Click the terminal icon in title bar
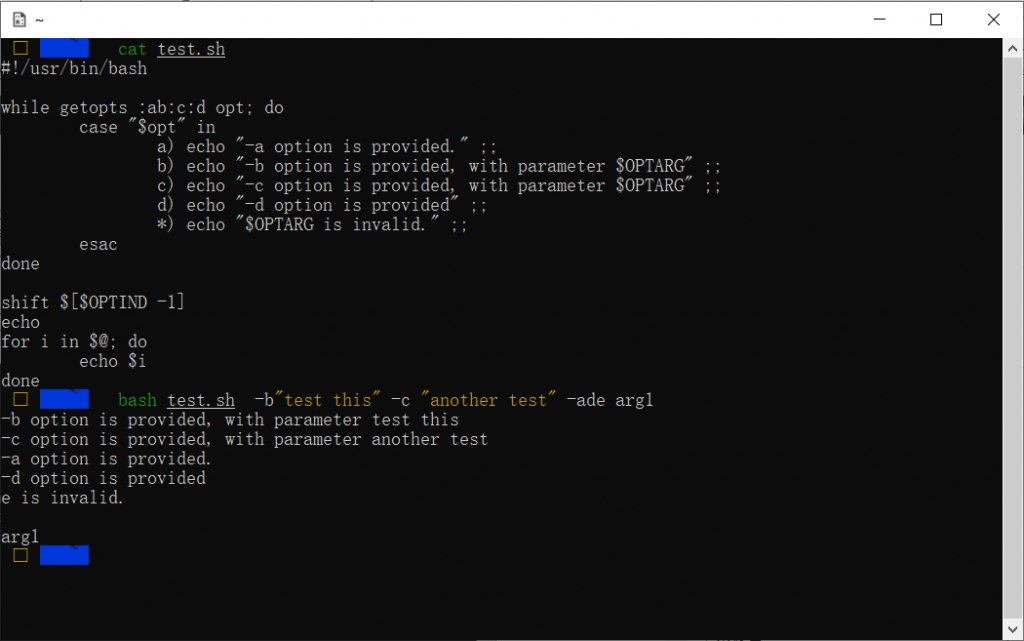The height and width of the screenshot is (641, 1024). coord(20,20)
